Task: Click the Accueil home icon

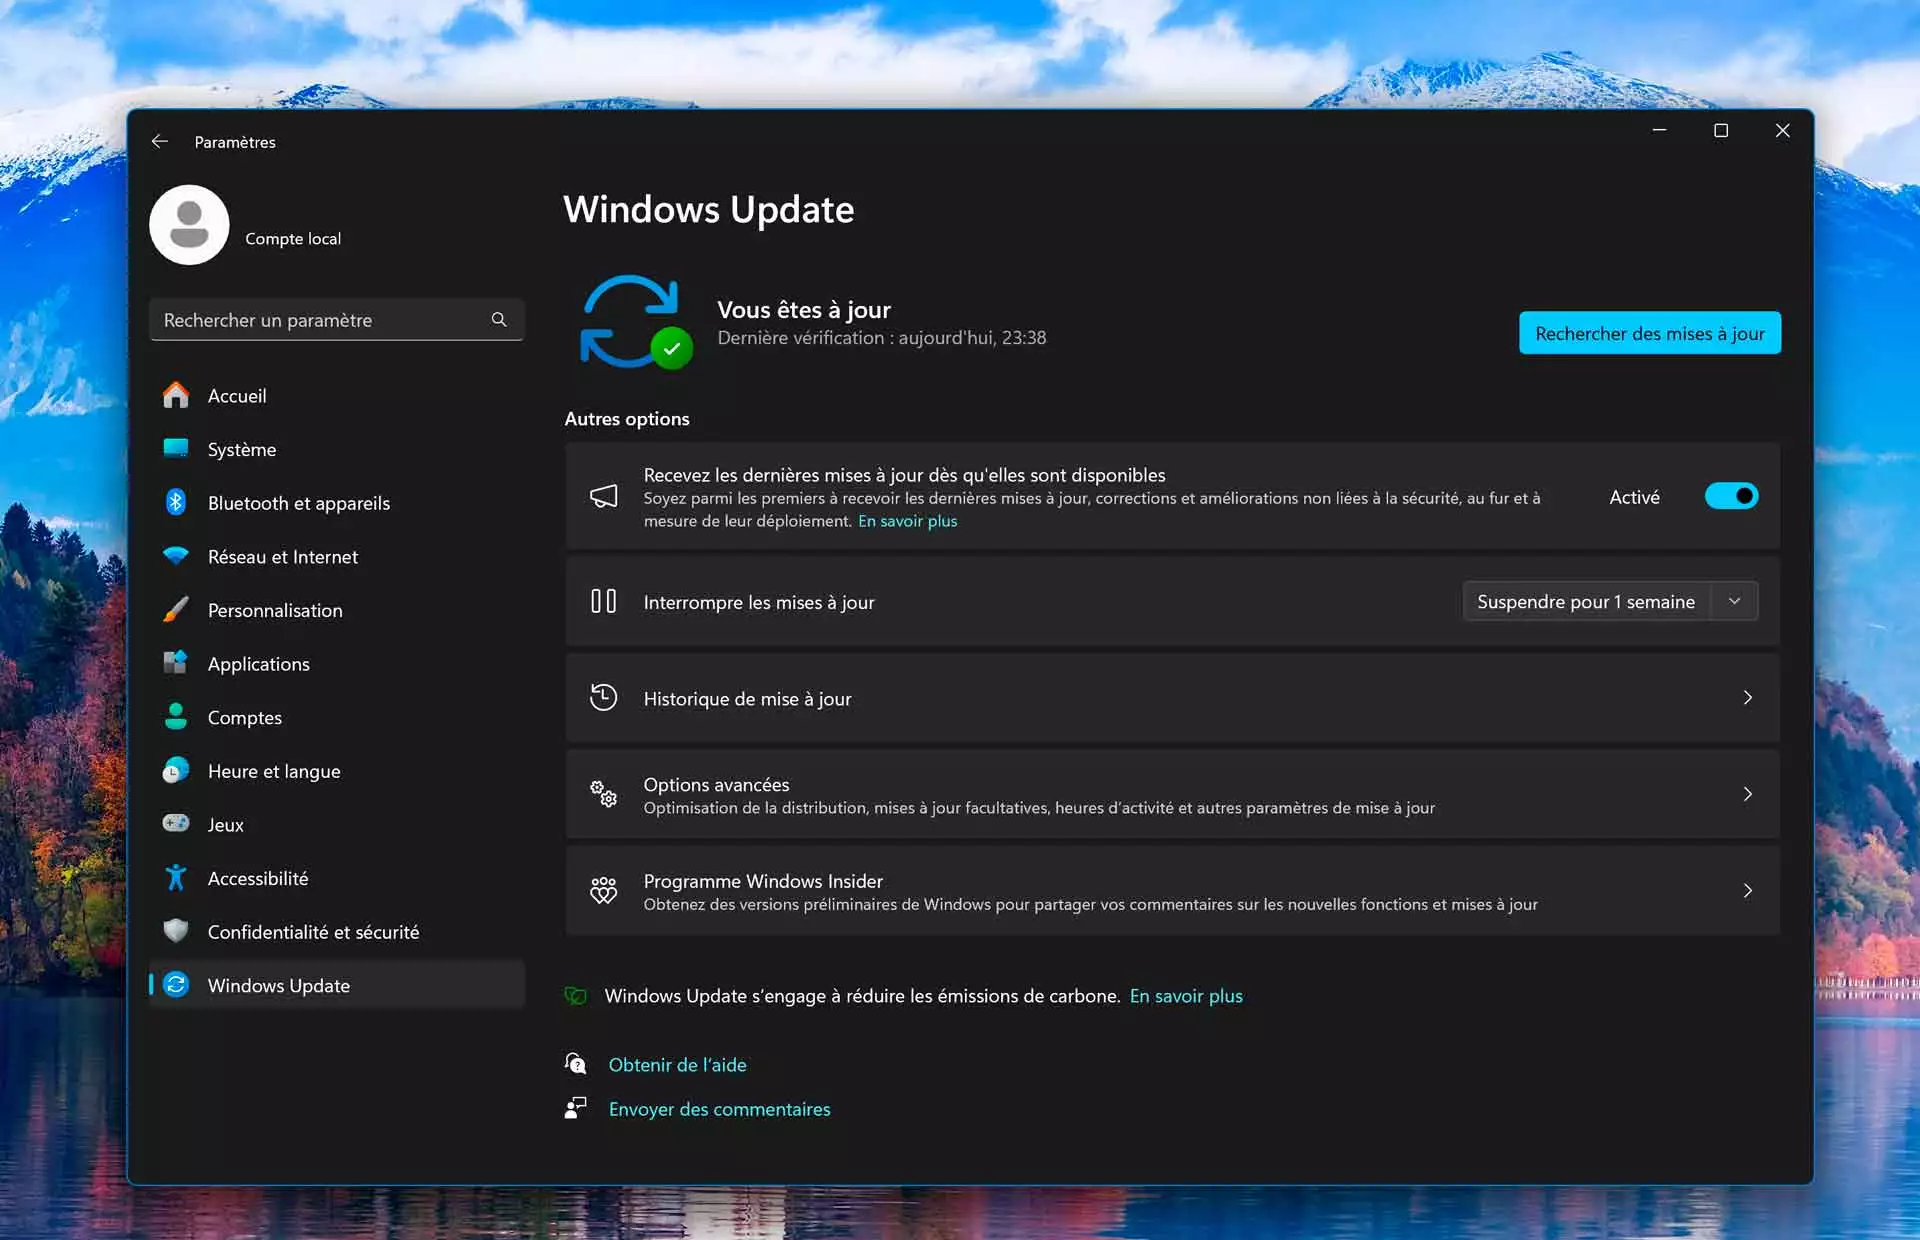Action: [177, 395]
